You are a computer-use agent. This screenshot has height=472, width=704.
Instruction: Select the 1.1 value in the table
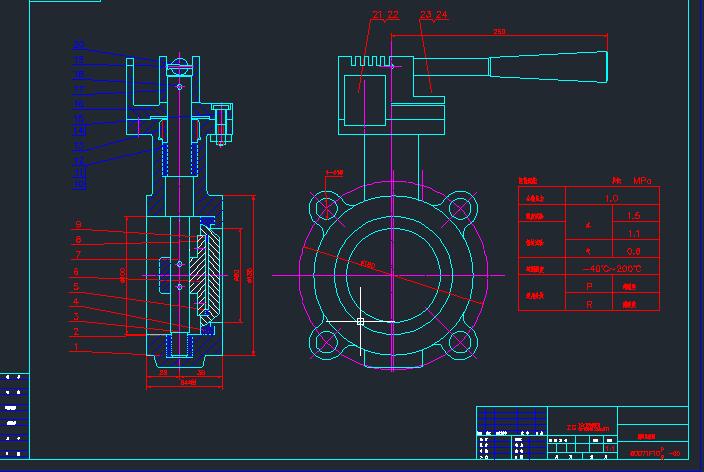tap(634, 234)
